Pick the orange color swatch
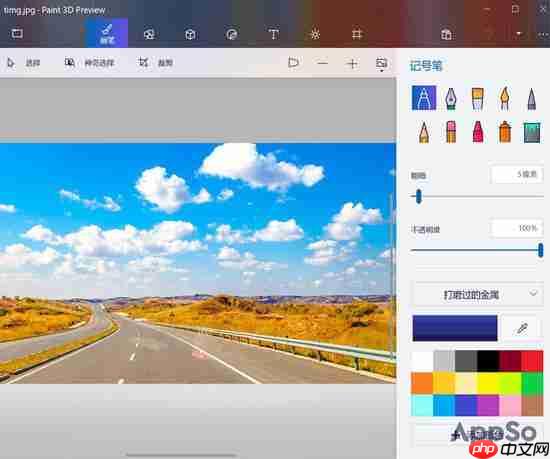Image resolution: width=550 pixels, height=459 pixels. 422,383
